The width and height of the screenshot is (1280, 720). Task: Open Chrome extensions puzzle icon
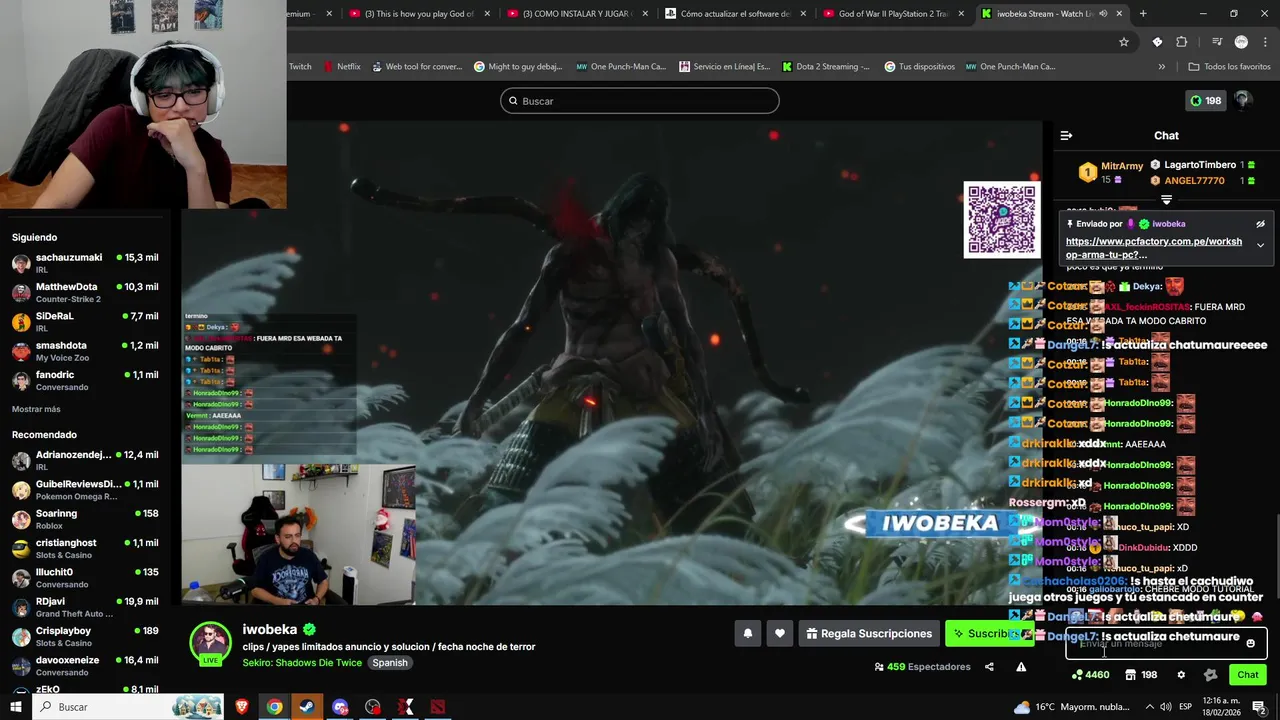[1181, 42]
